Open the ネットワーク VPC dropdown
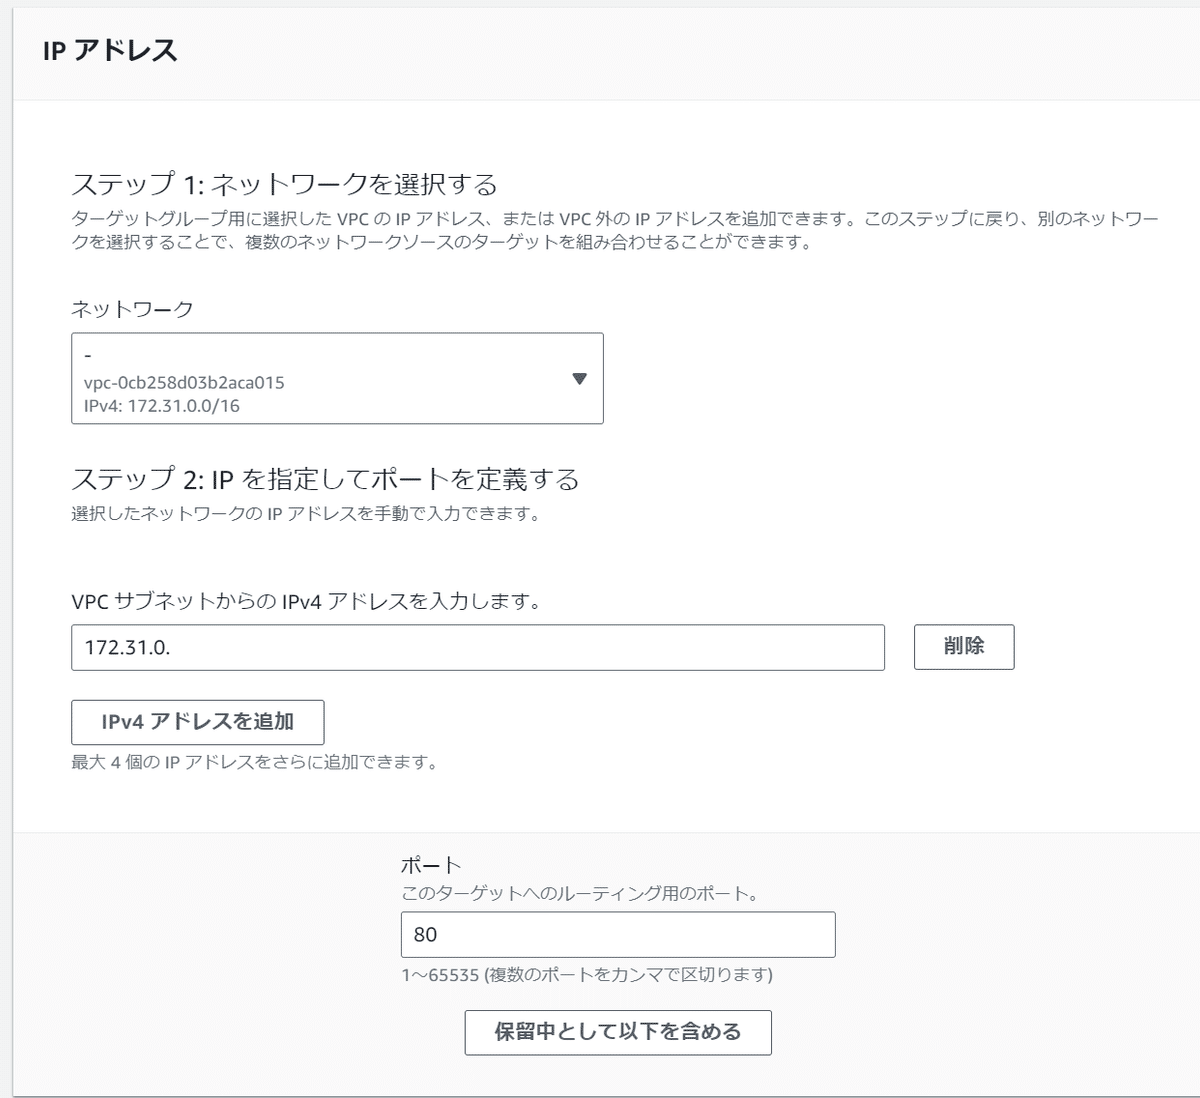 click(337, 379)
